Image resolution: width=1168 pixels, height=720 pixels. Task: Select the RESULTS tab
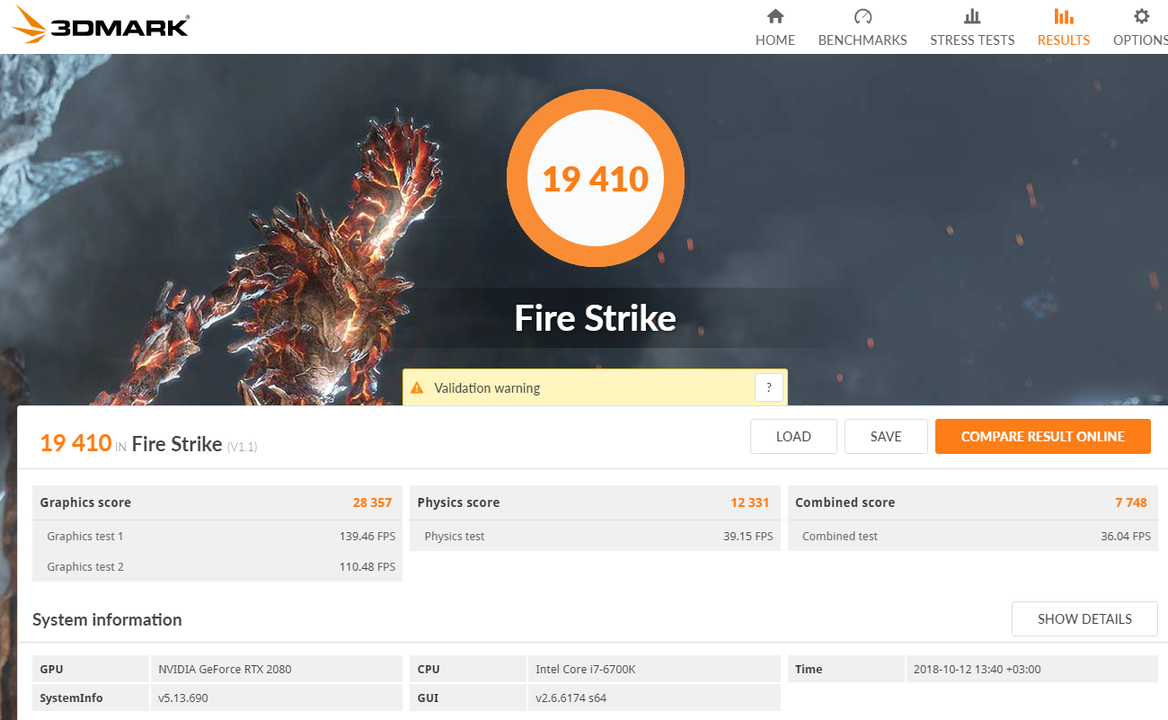pyautogui.click(x=1064, y=28)
